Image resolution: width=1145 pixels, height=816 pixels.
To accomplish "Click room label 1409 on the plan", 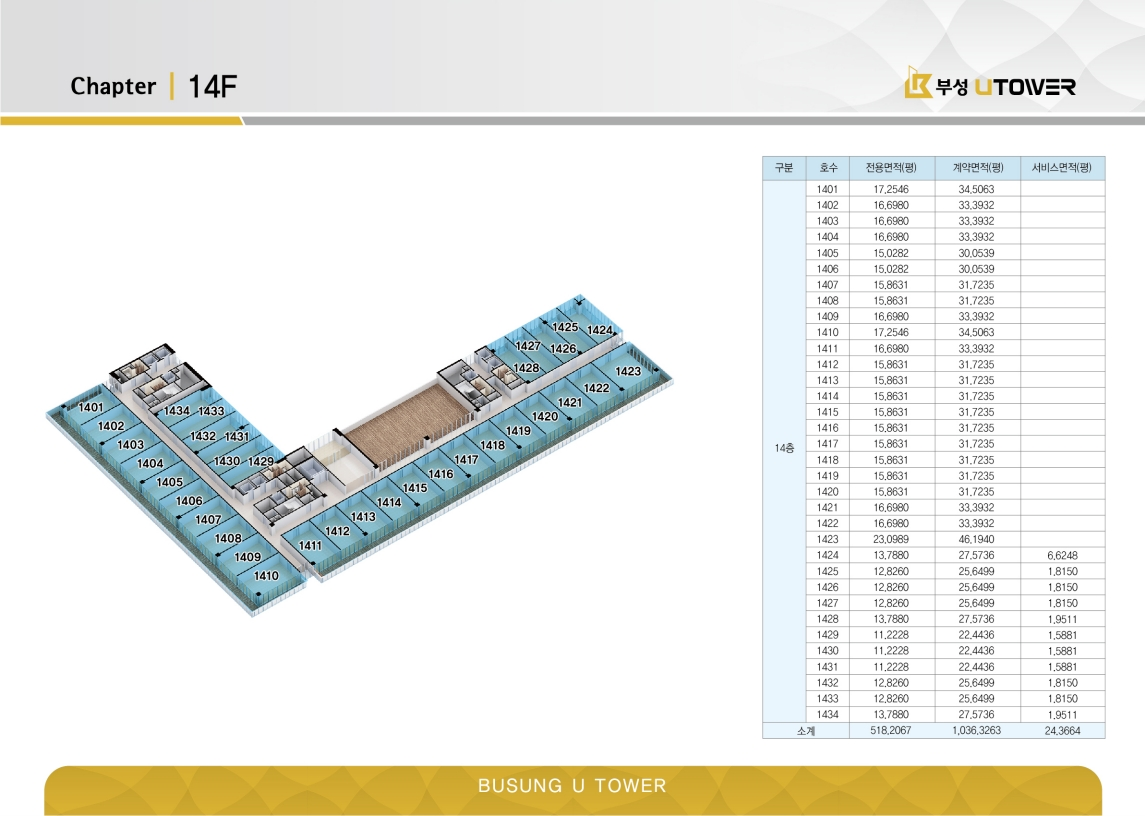I will 248,557.
